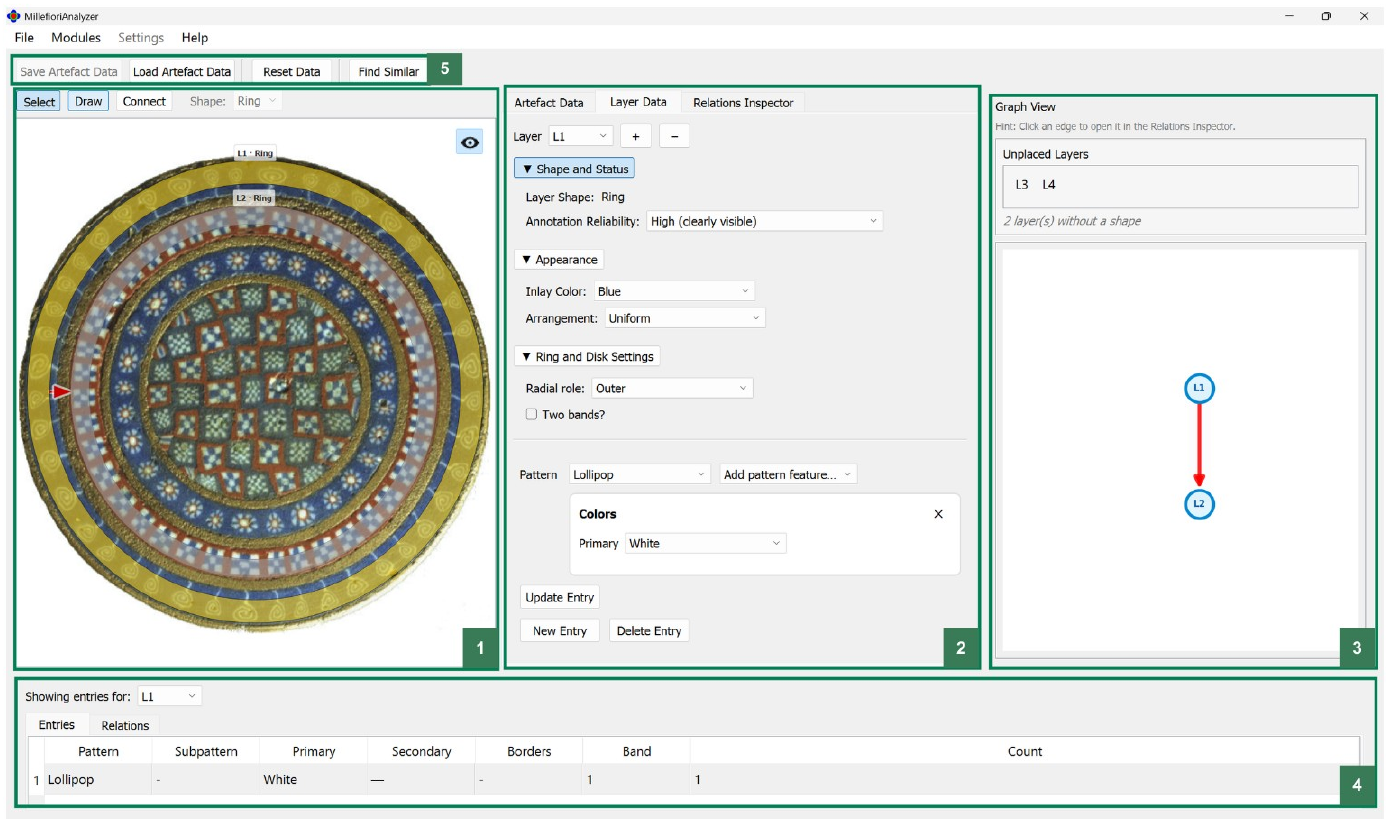1386x819 pixels.
Task: Click the MillefioriAnalyzer app icon in title bar
Action: tap(13, 16)
